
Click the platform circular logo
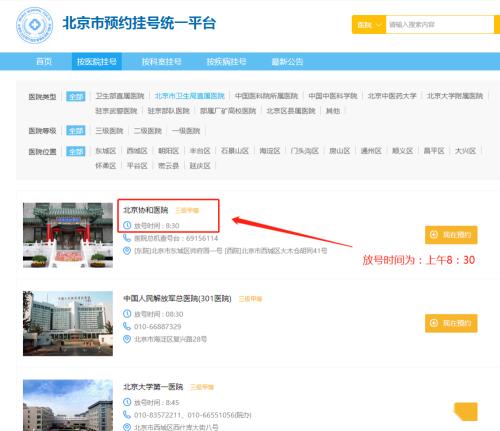pos(35,25)
